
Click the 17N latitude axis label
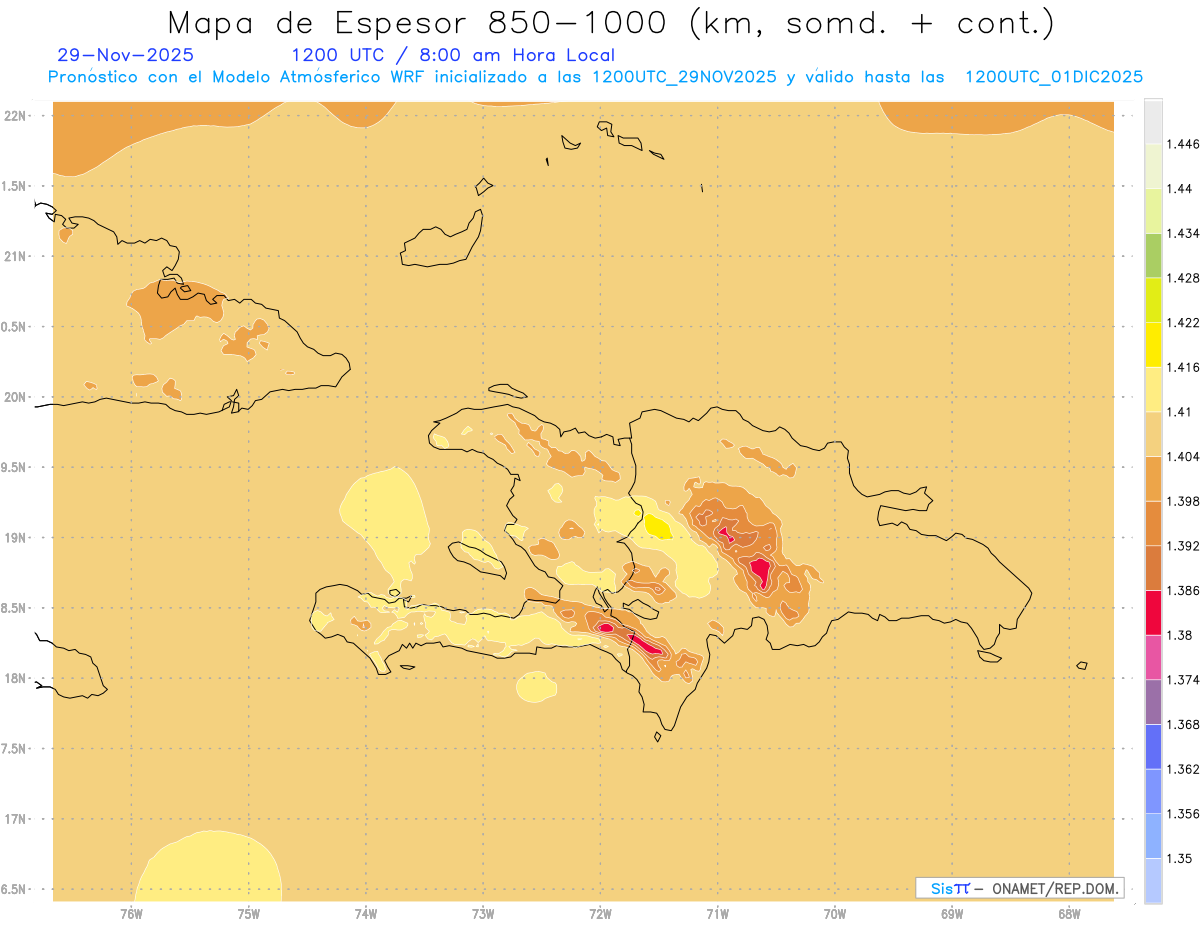click(x=15, y=819)
